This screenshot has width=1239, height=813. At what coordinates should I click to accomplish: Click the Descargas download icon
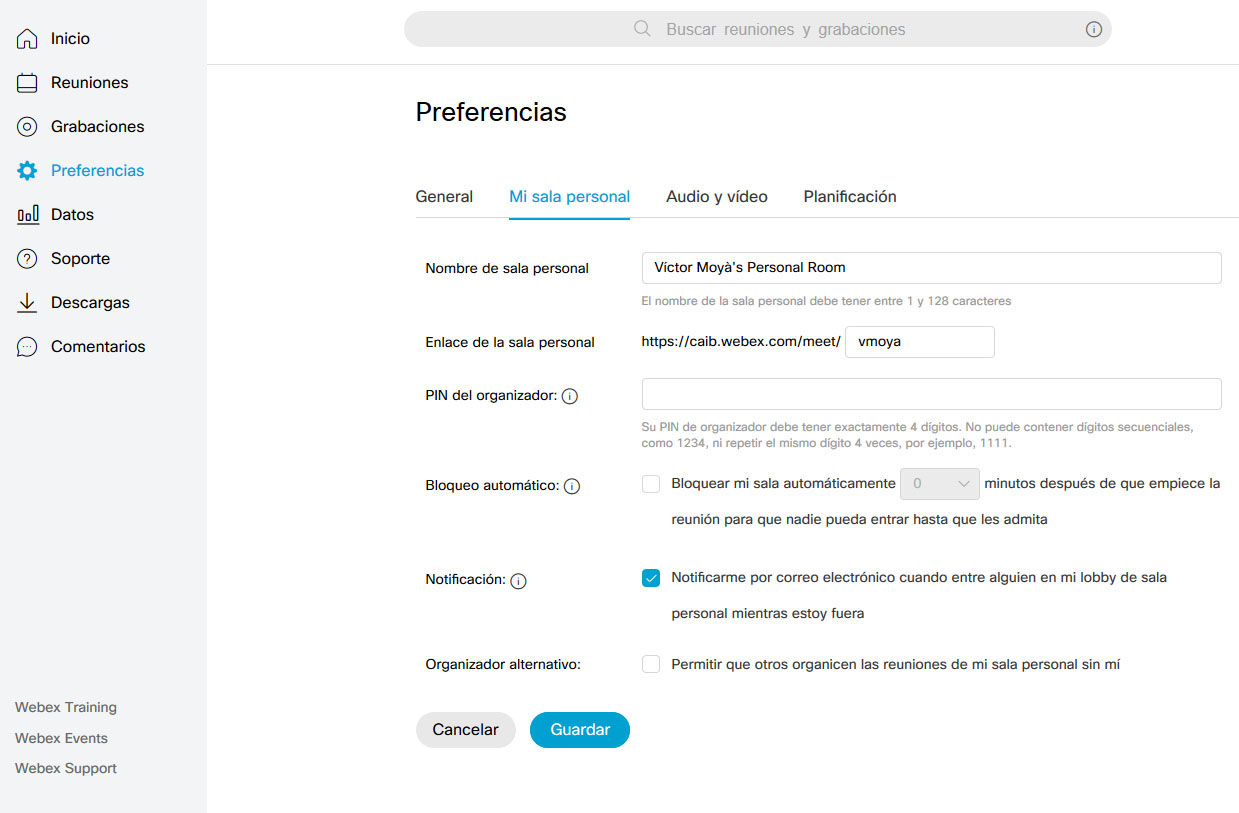(27, 303)
